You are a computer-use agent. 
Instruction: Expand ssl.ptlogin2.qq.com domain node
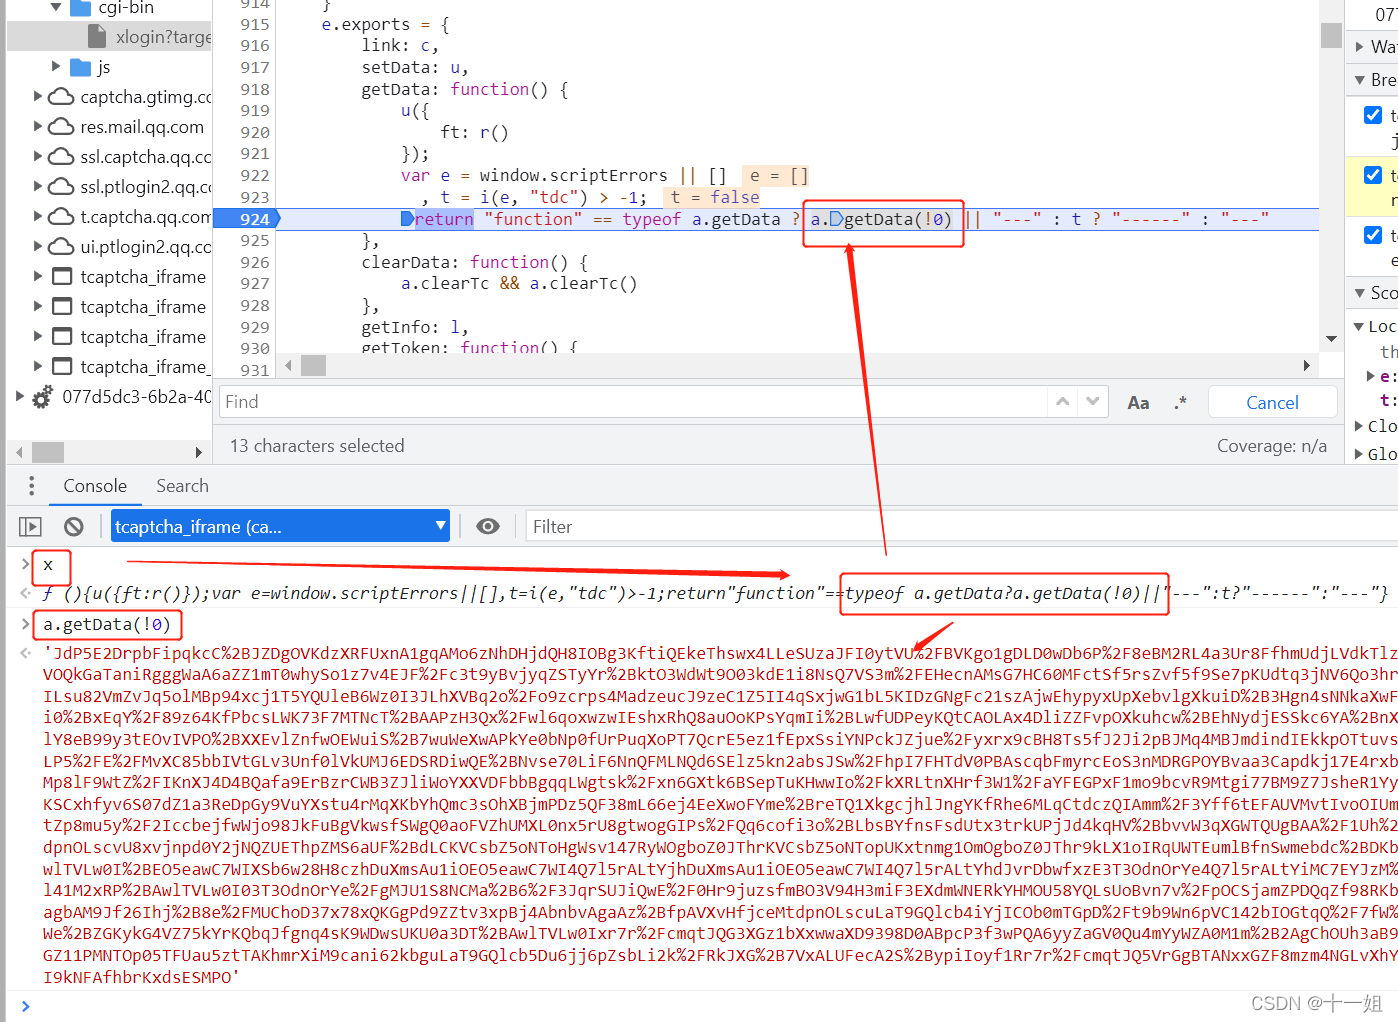click(38, 187)
